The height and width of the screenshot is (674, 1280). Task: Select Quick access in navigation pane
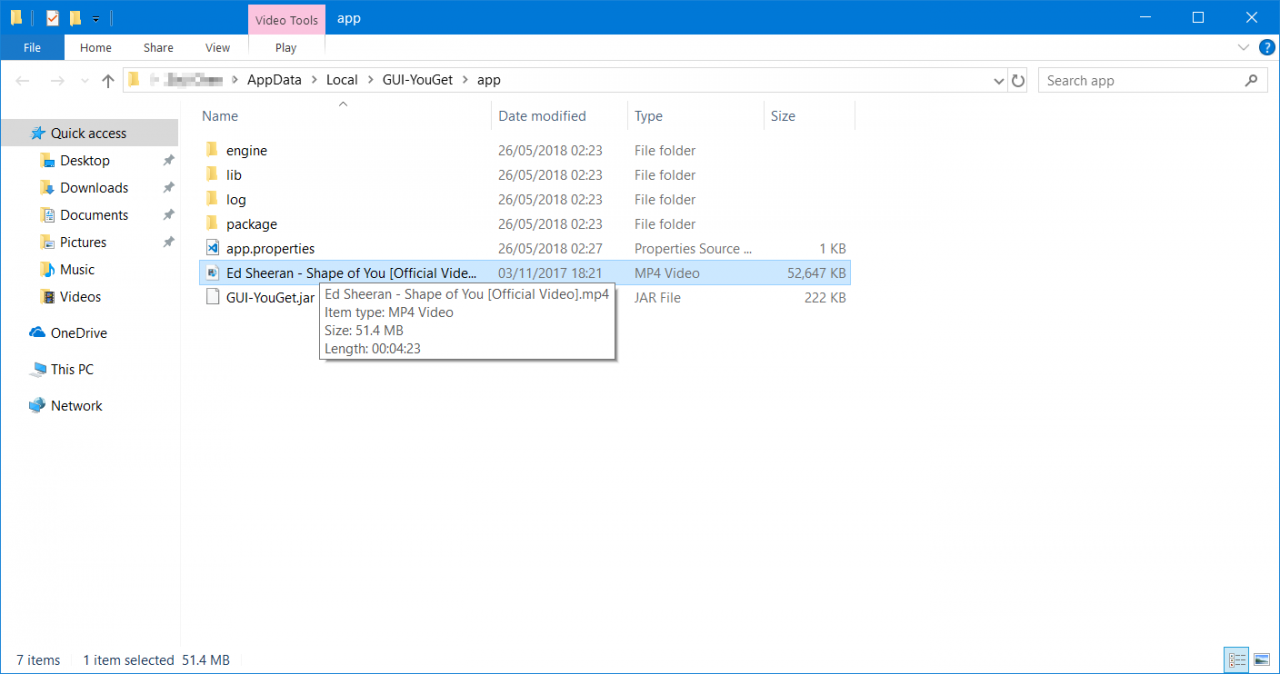(88, 133)
